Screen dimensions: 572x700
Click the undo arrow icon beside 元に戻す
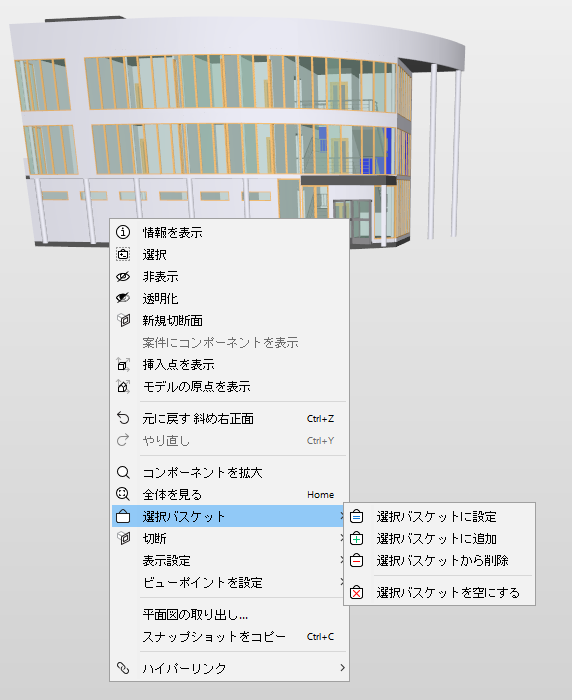pyautogui.click(x=123, y=418)
